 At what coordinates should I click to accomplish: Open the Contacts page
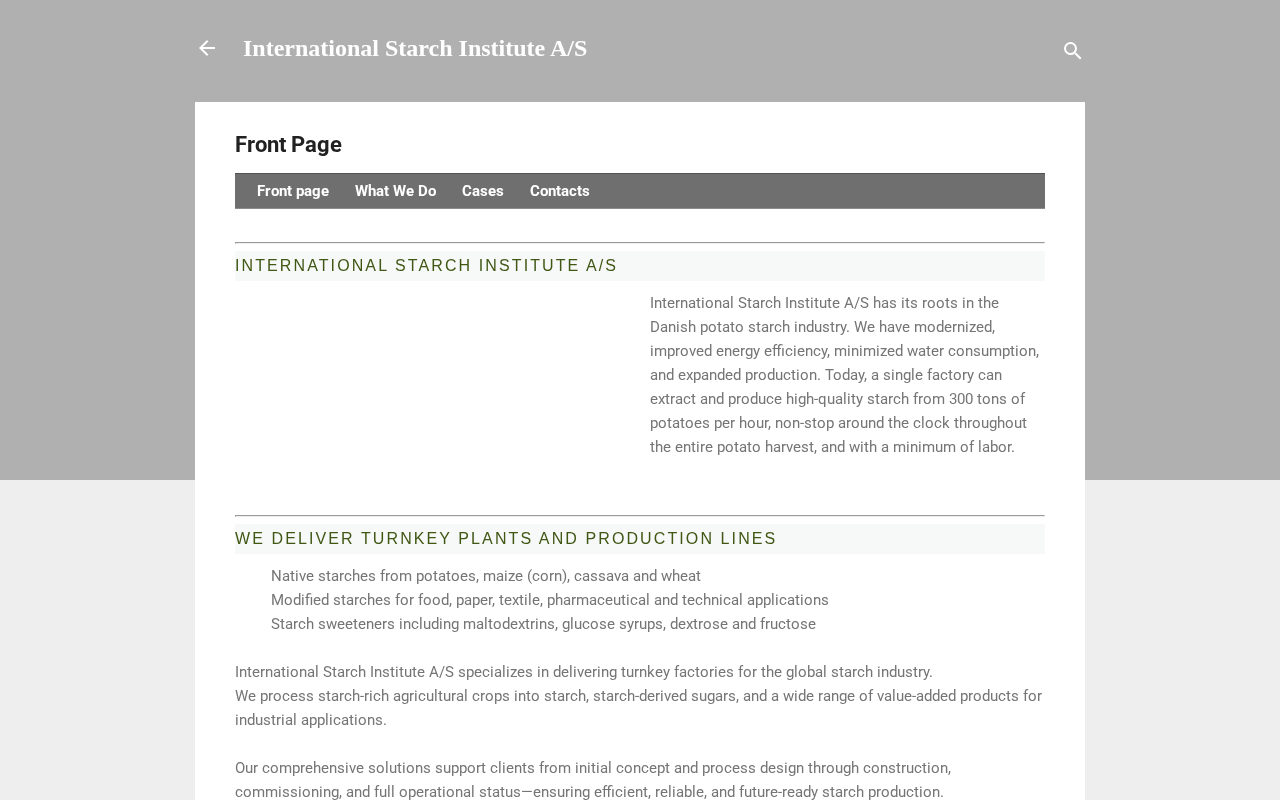point(559,191)
